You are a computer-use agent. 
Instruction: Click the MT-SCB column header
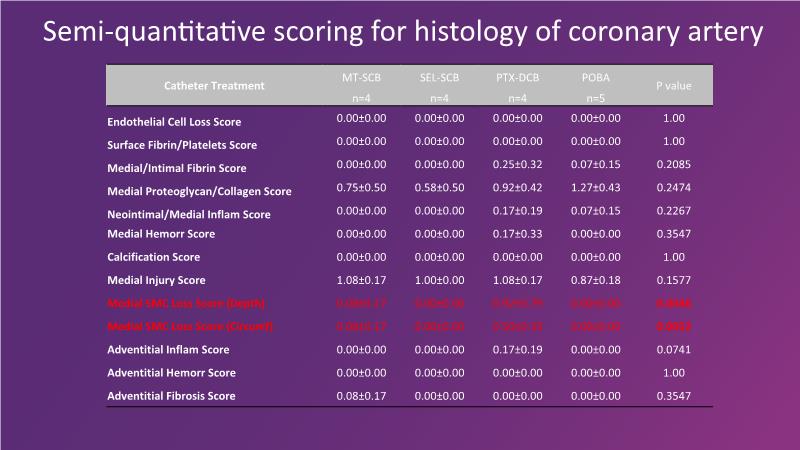pyautogui.click(x=360, y=77)
